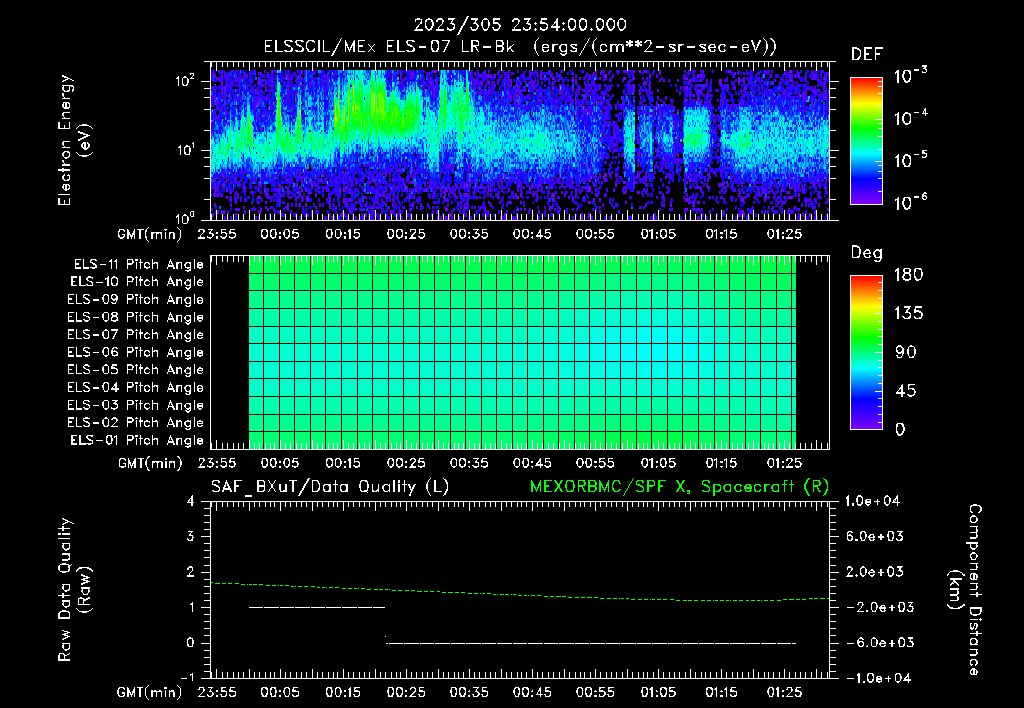1024x708 pixels.
Task: Click the 1.0e+04 right axis value
Action: tap(872, 502)
